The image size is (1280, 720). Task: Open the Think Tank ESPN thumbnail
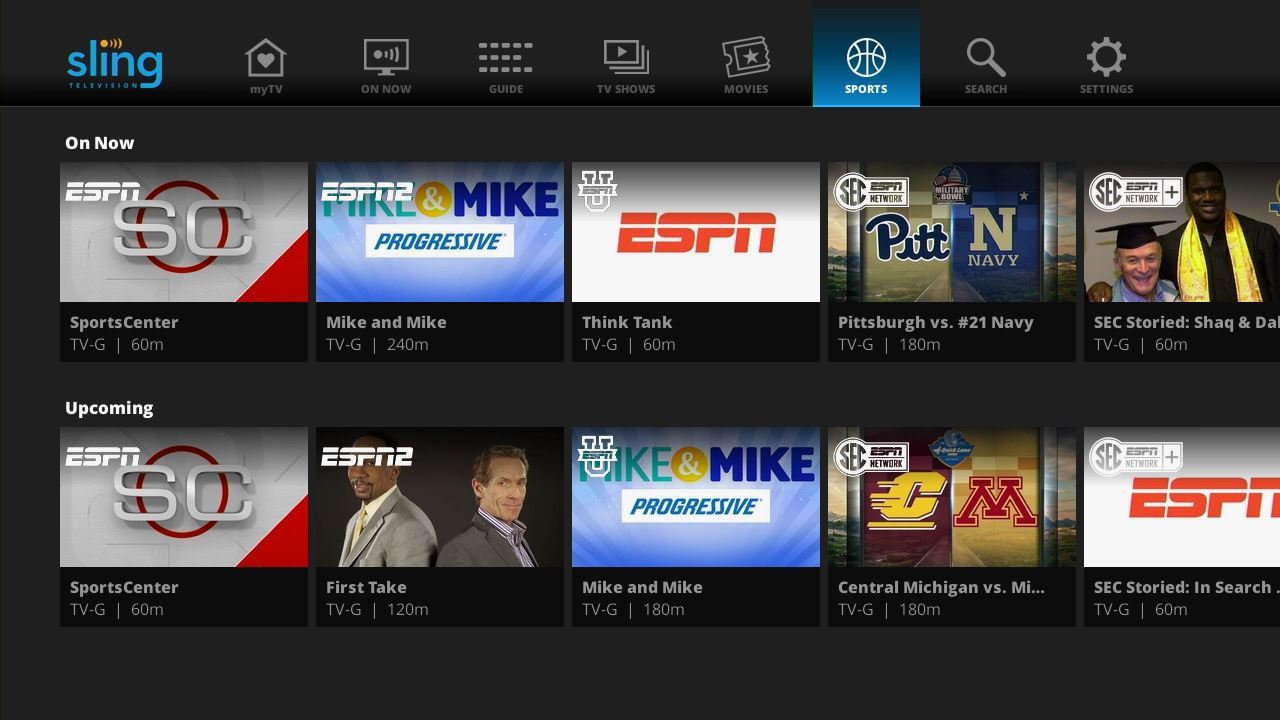696,232
